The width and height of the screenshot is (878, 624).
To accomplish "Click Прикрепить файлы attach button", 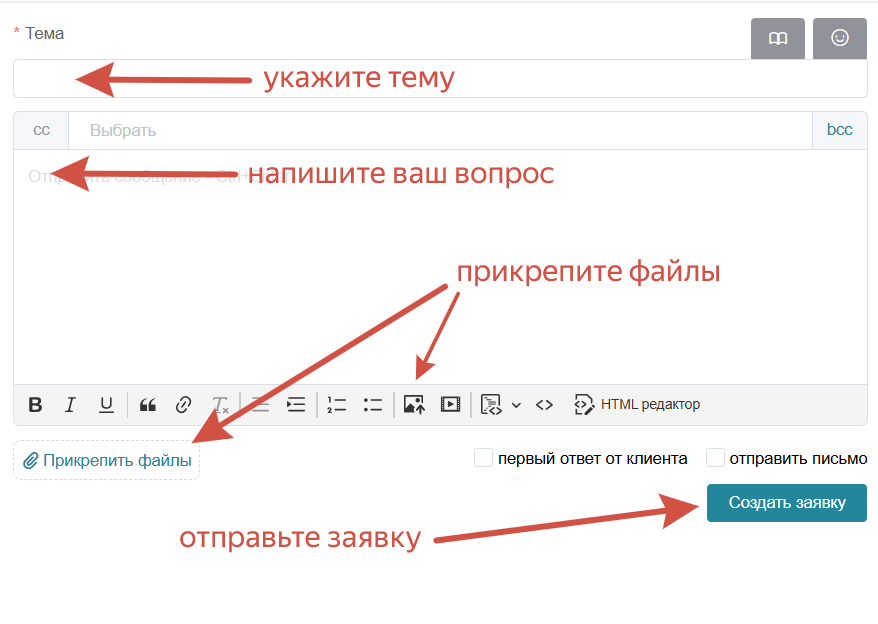I will pos(106,460).
